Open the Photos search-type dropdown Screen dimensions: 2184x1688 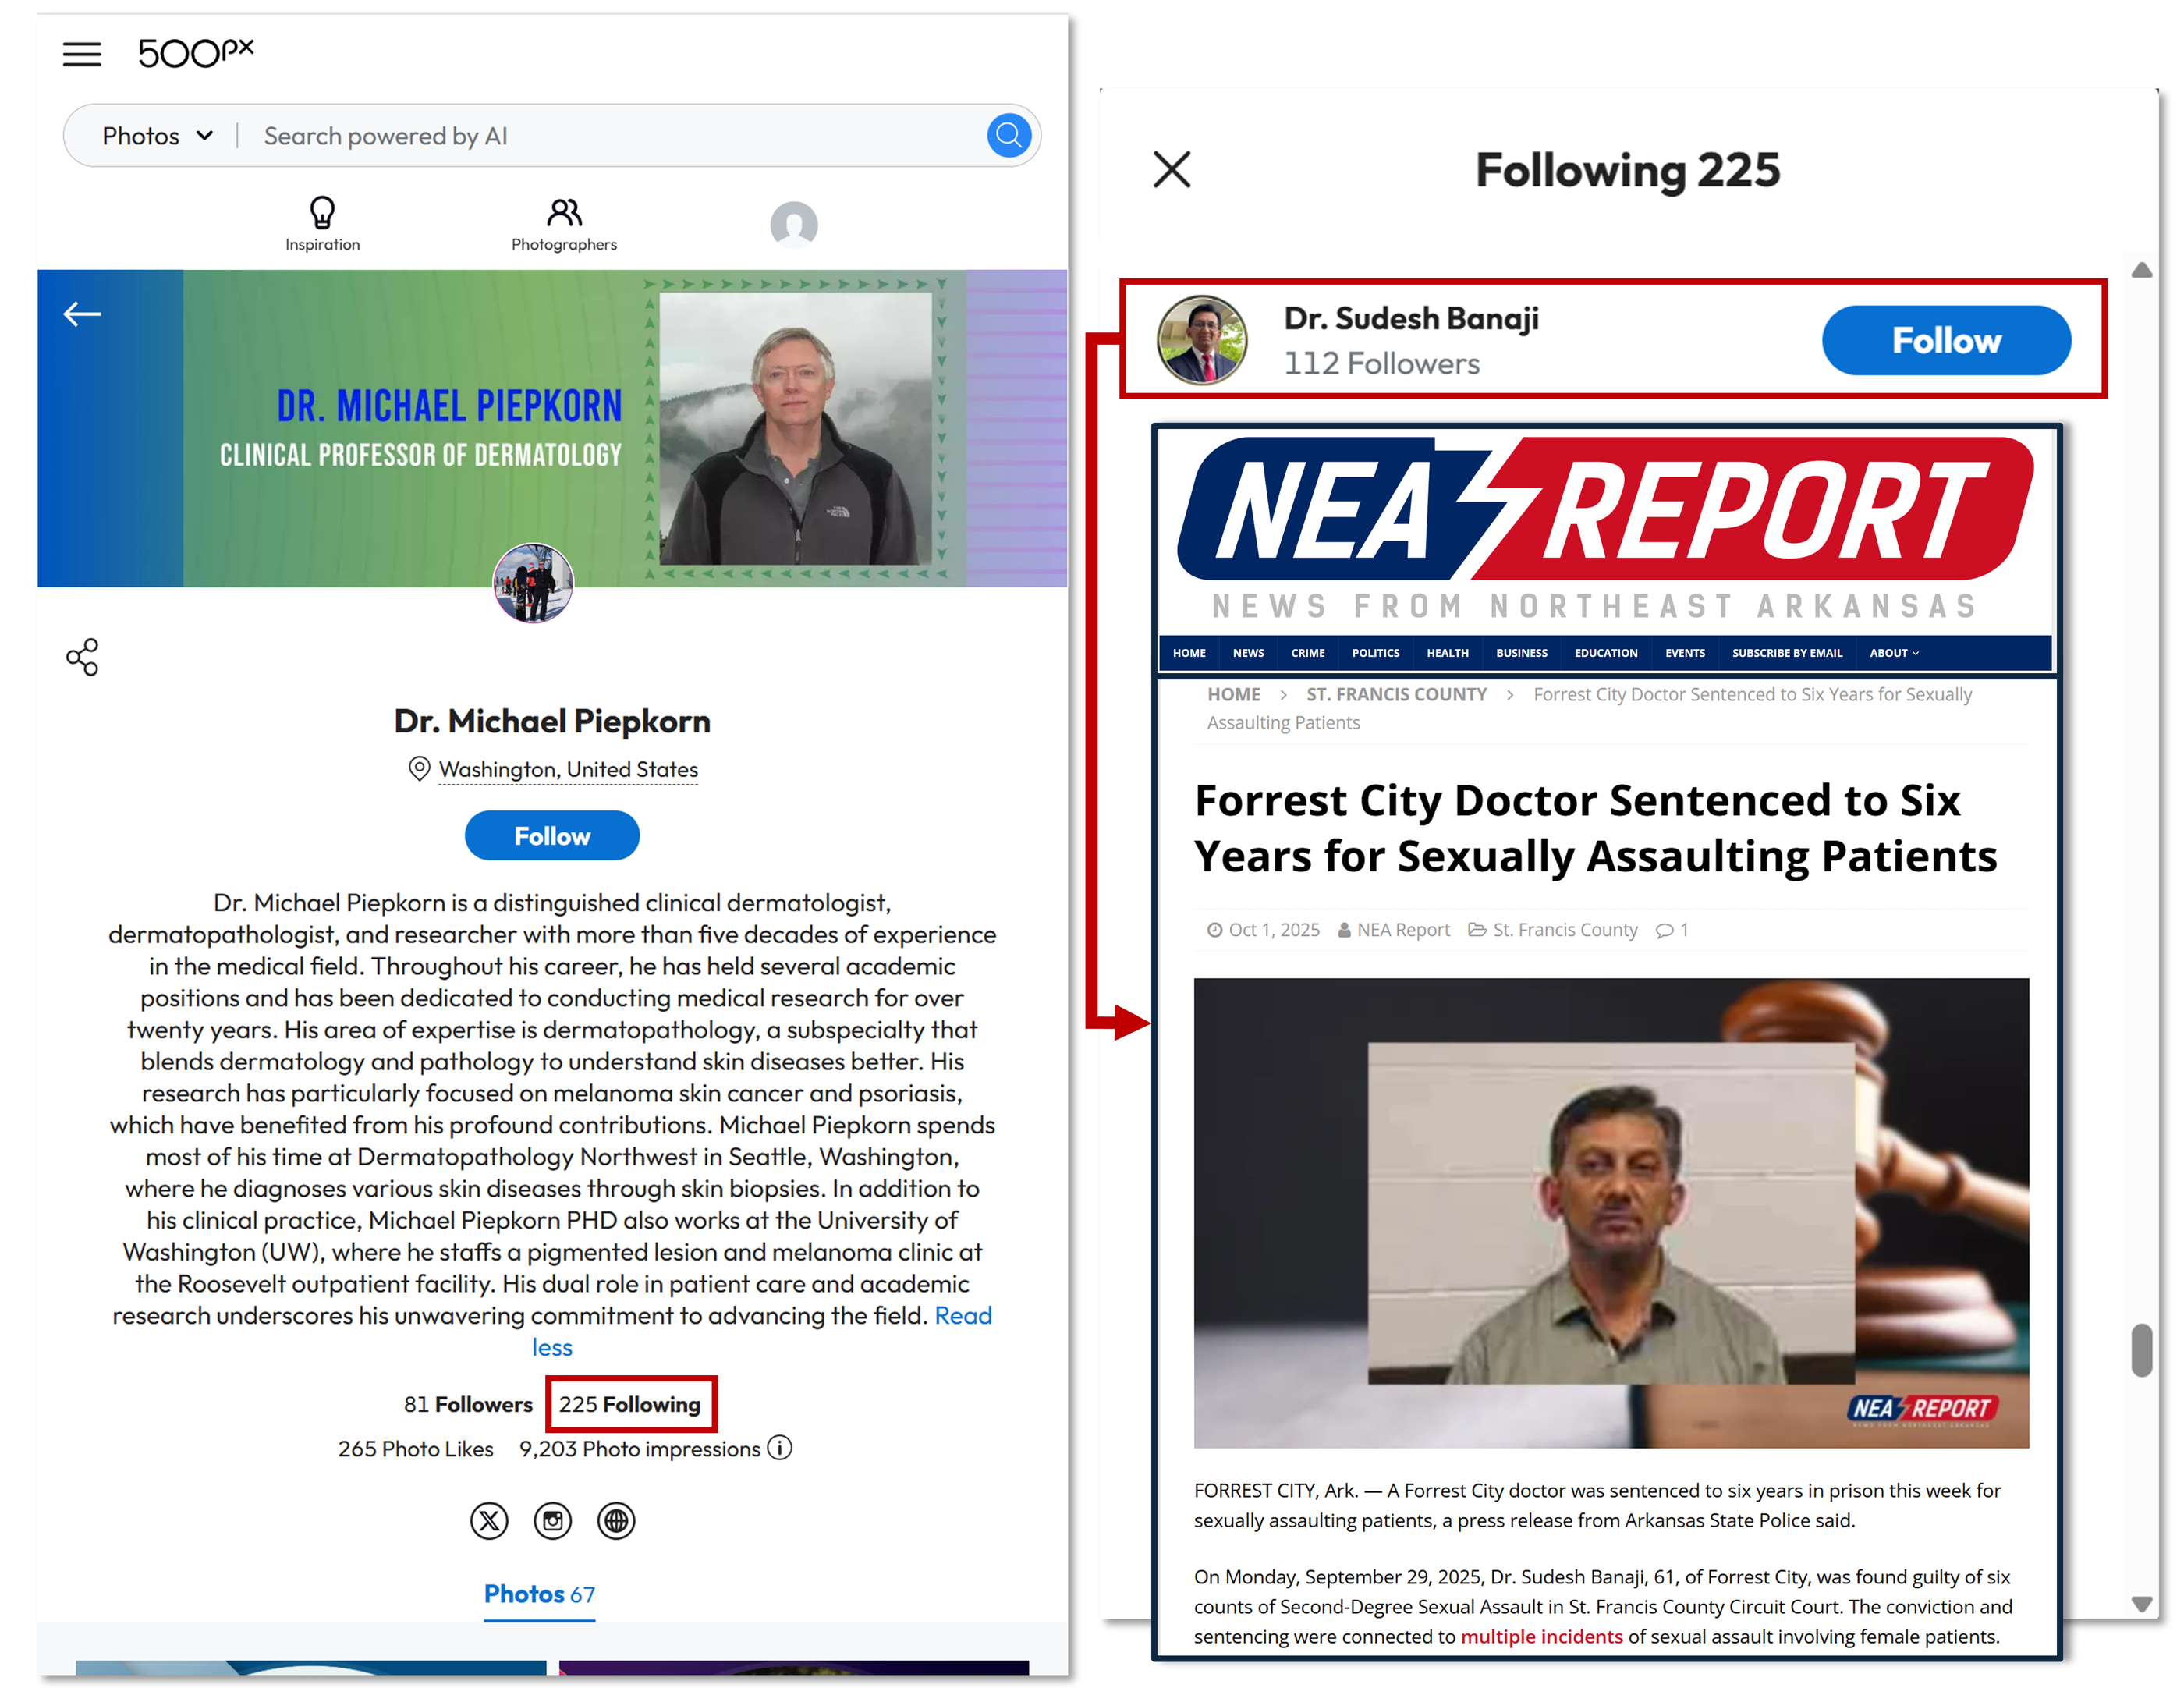tap(157, 136)
